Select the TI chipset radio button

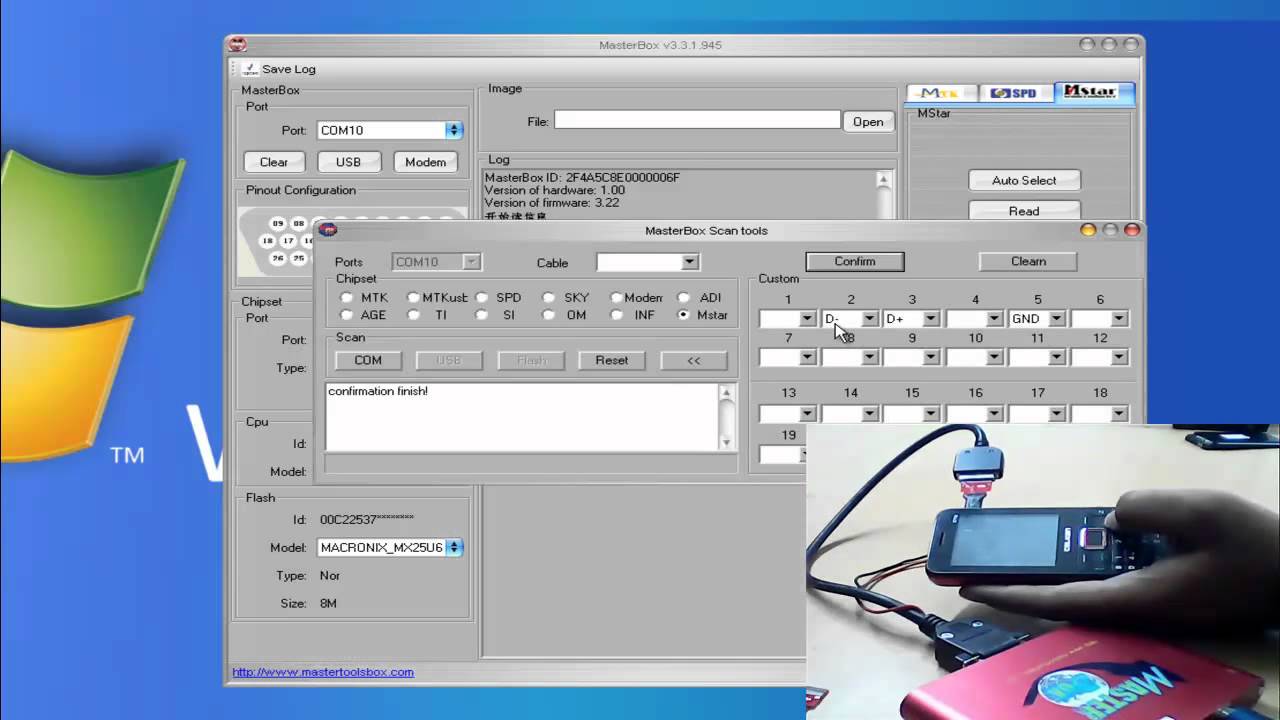point(413,315)
